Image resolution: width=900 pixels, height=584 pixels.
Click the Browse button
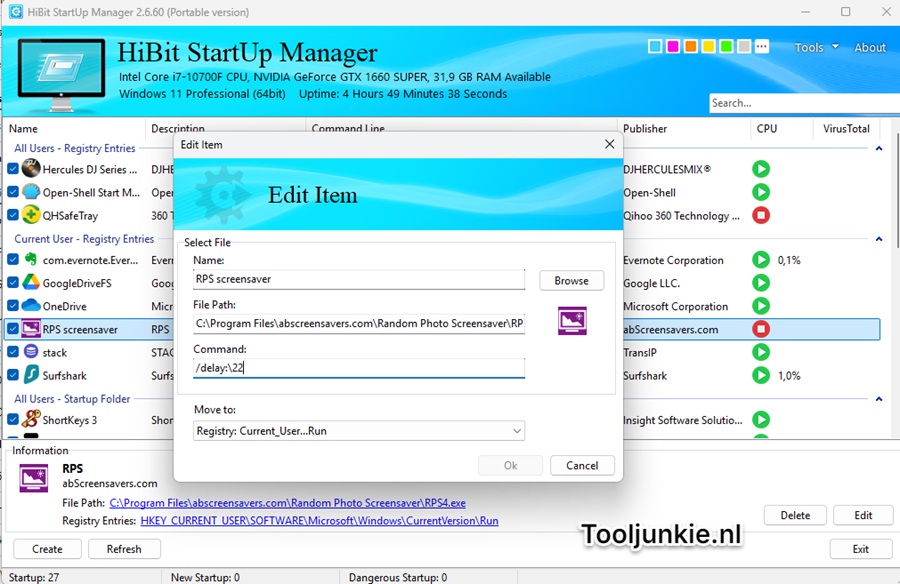coord(571,280)
